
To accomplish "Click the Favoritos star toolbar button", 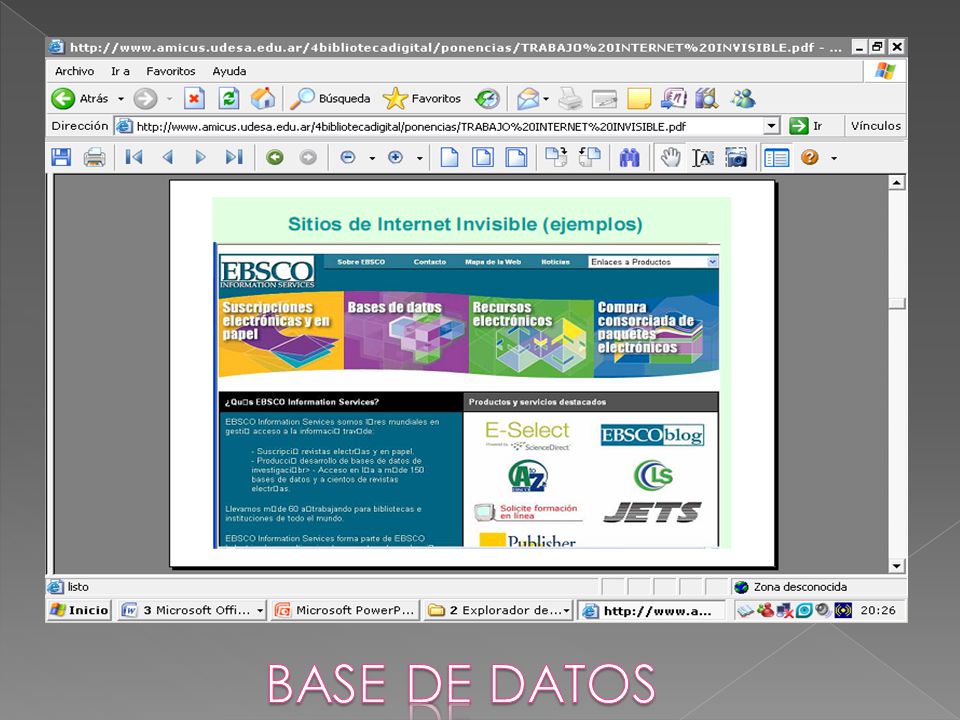I will (x=422, y=99).
